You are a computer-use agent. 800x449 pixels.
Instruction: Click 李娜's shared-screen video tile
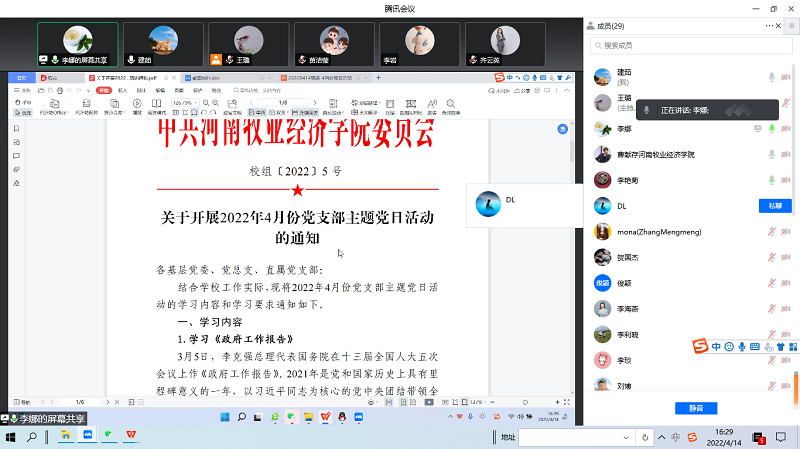pos(76,43)
